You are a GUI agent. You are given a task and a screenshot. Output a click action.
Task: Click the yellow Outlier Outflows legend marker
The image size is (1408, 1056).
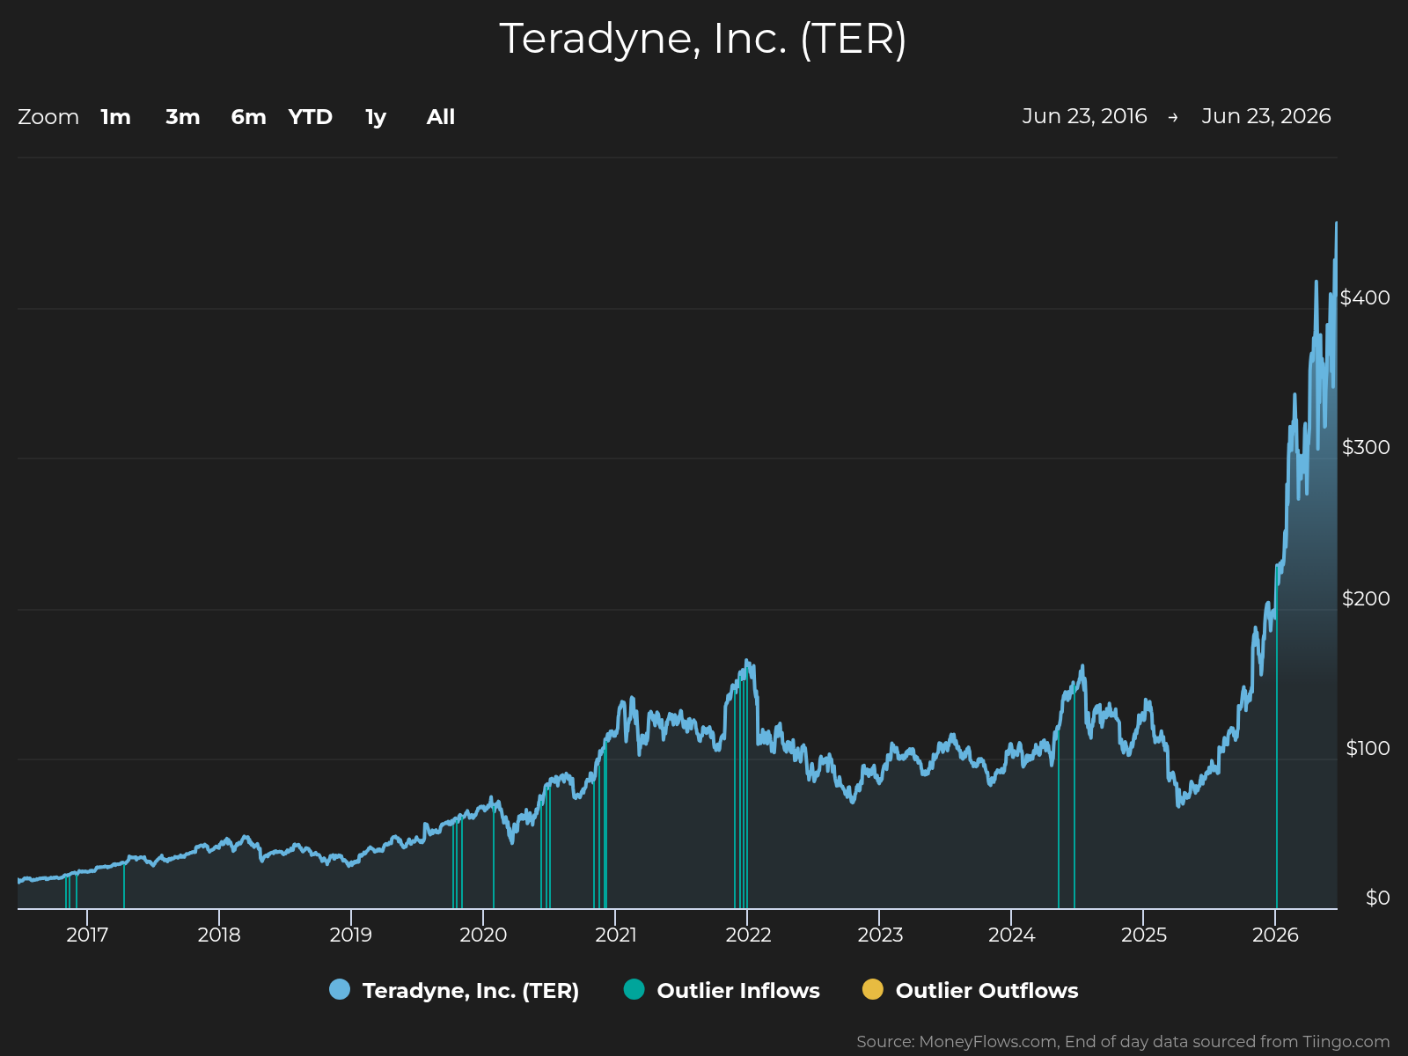(x=873, y=990)
